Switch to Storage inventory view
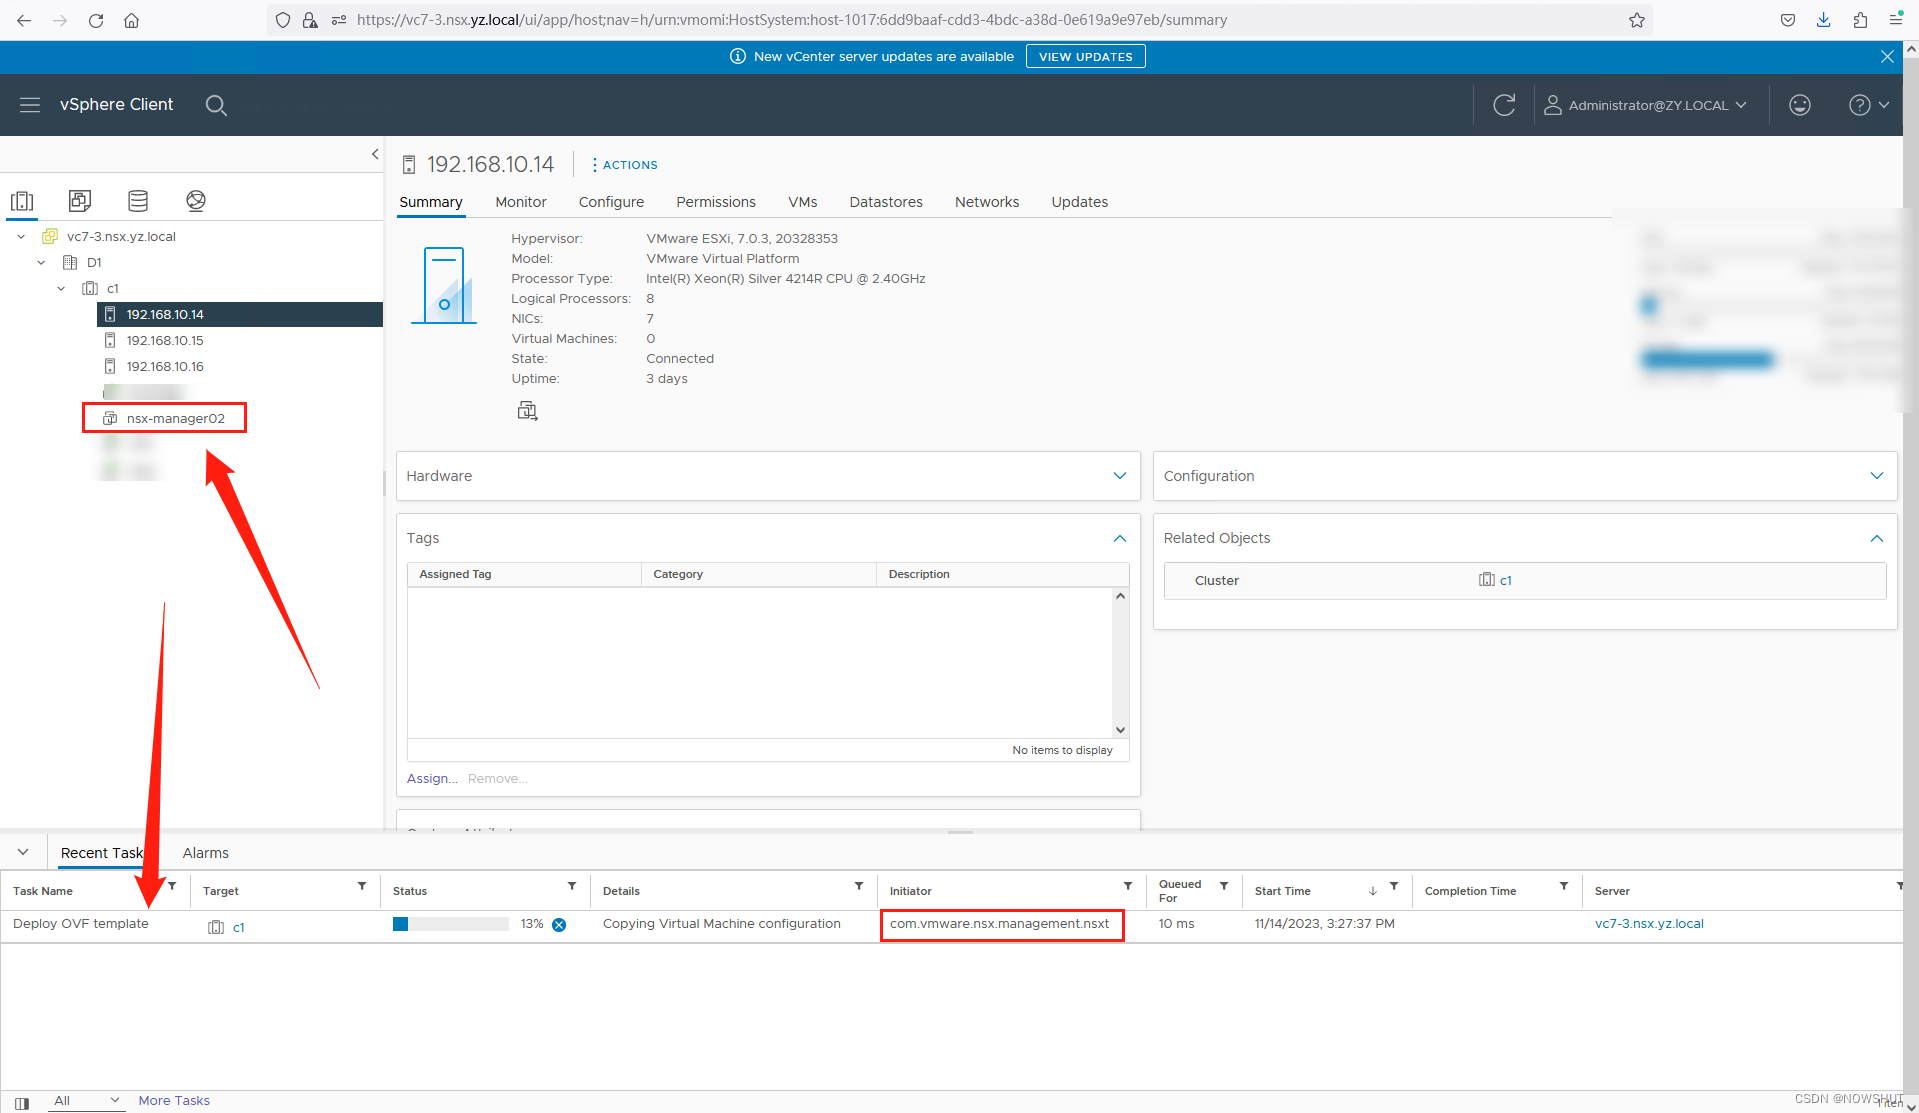This screenshot has width=1919, height=1113. pyautogui.click(x=138, y=201)
